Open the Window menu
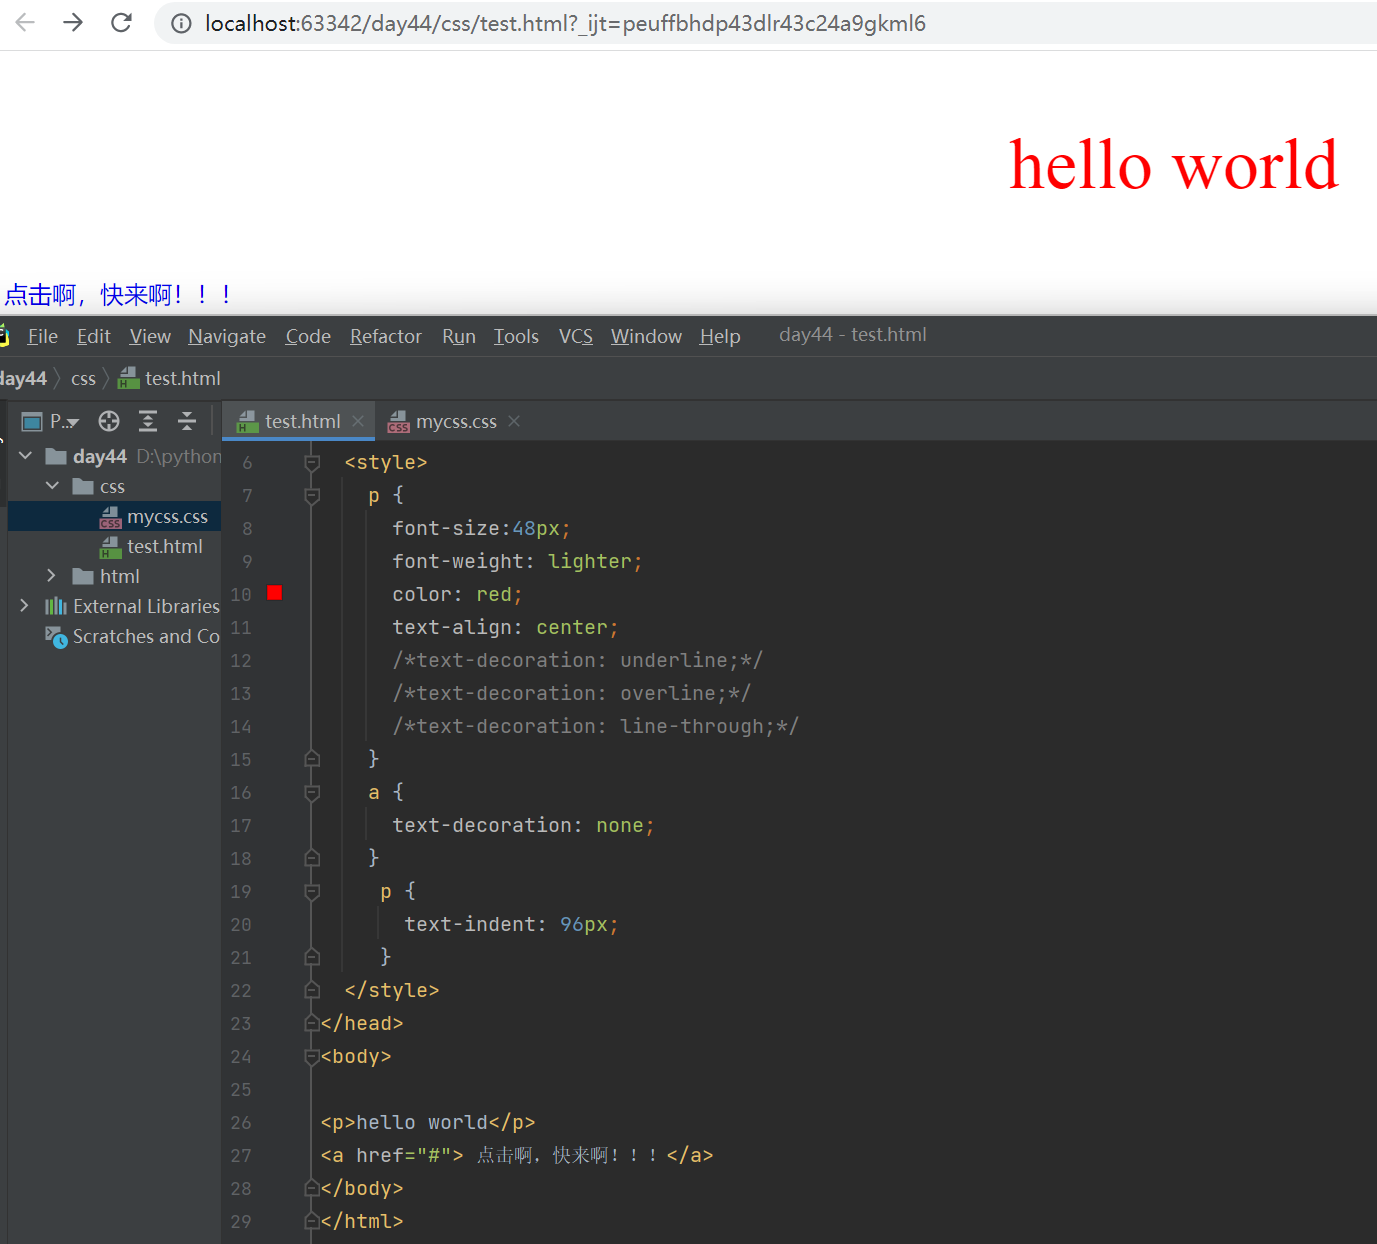Screen dimensions: 1377x1244 [x=646, y=336]
